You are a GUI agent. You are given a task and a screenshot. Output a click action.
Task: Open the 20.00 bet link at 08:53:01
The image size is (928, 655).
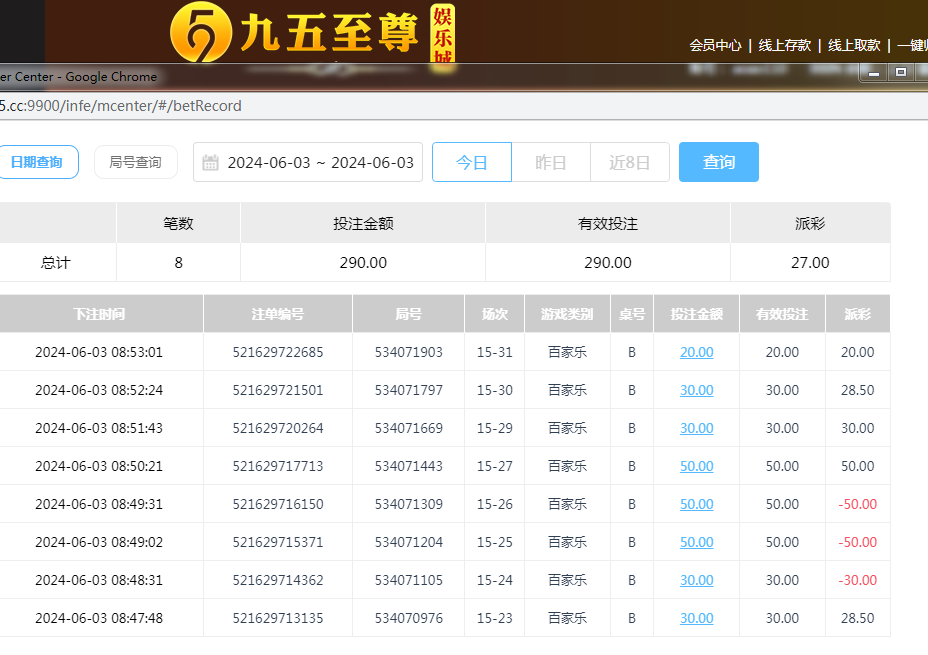point(696,352)
